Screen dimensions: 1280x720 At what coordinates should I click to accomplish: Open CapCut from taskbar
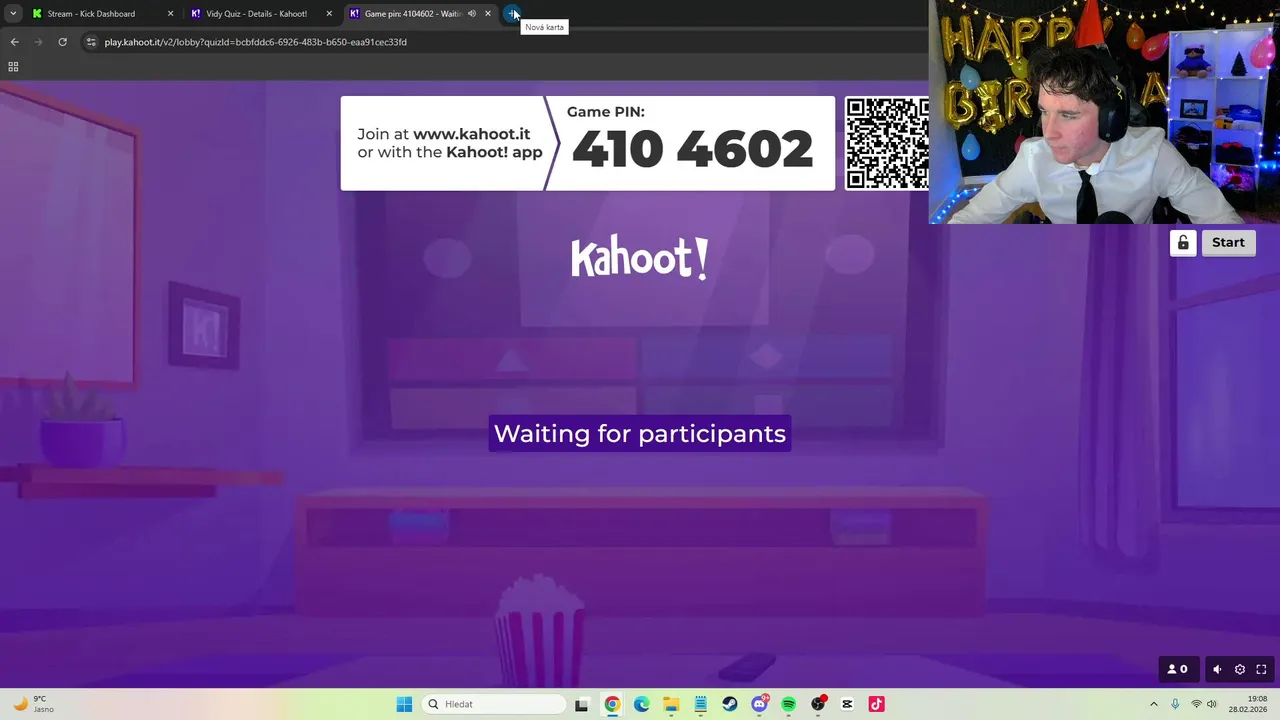pos(848,704)
